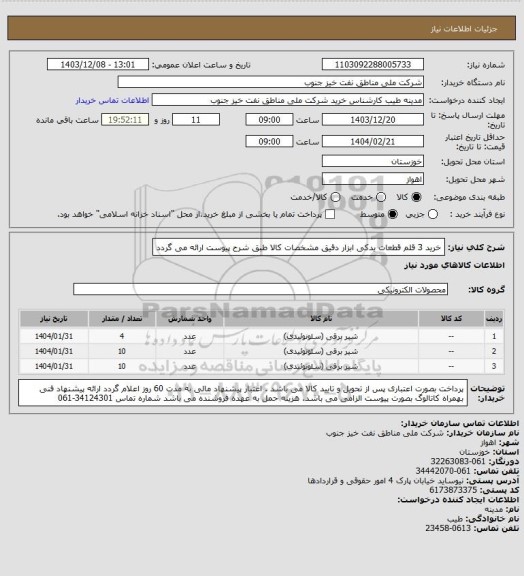Screen dimensions: 524x576
Task: Click the کد کالا column header
Action: pos(451,318)
